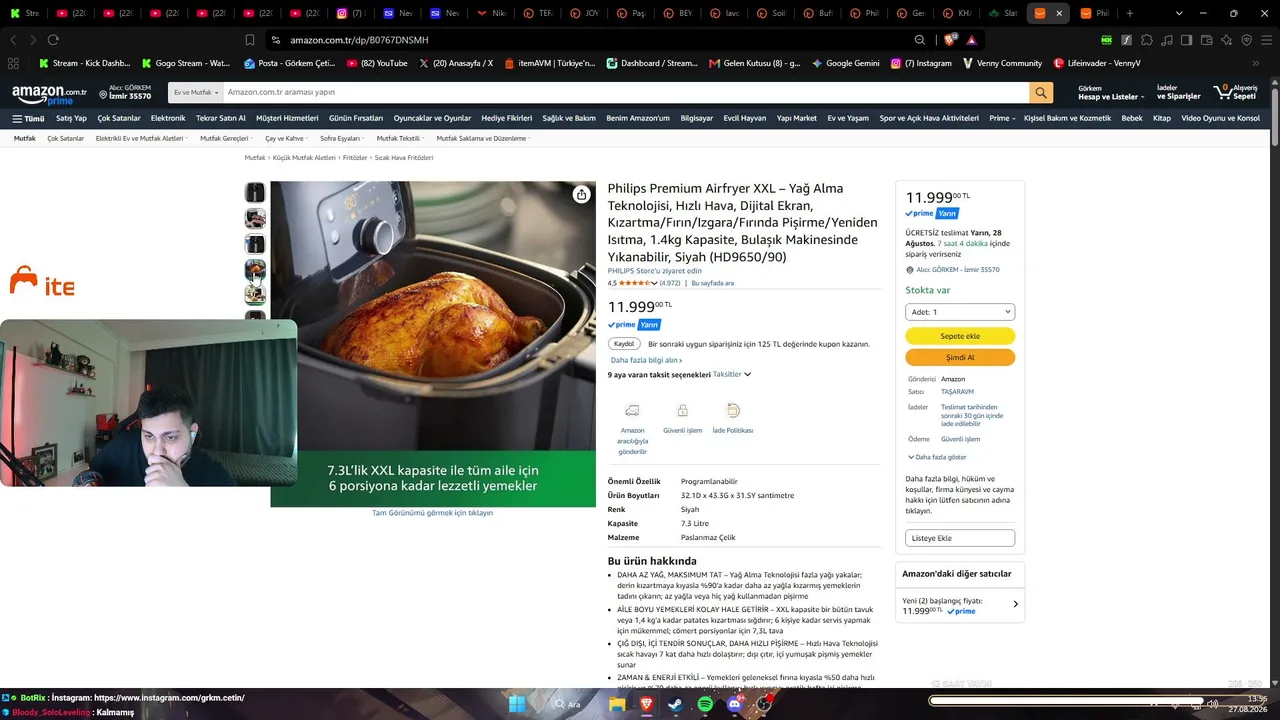The height and width of the screenshot is (720, 1280).
Task: Click the browser address bar URL
Action: tap(359, 40)
